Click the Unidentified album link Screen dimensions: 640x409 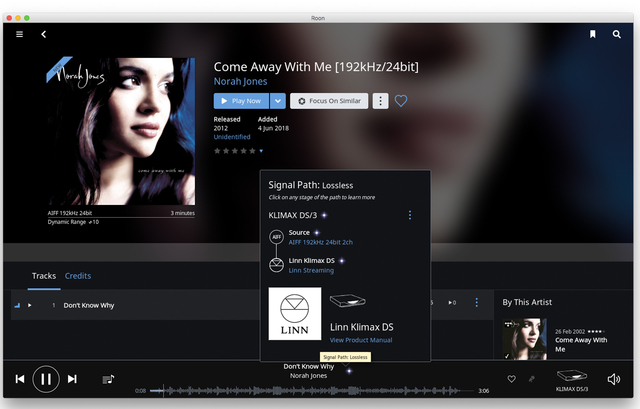point(232,137)
